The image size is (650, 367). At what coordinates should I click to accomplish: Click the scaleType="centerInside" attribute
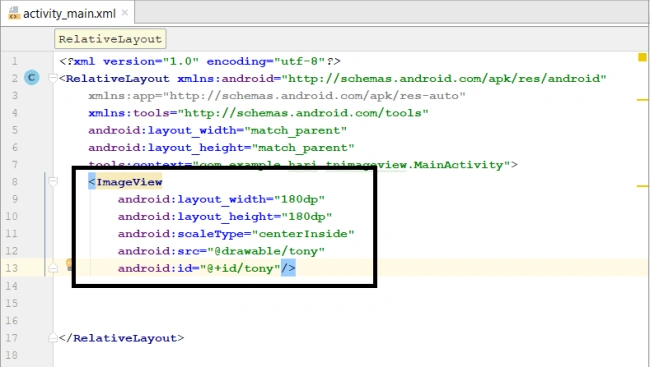coord(236,234)
